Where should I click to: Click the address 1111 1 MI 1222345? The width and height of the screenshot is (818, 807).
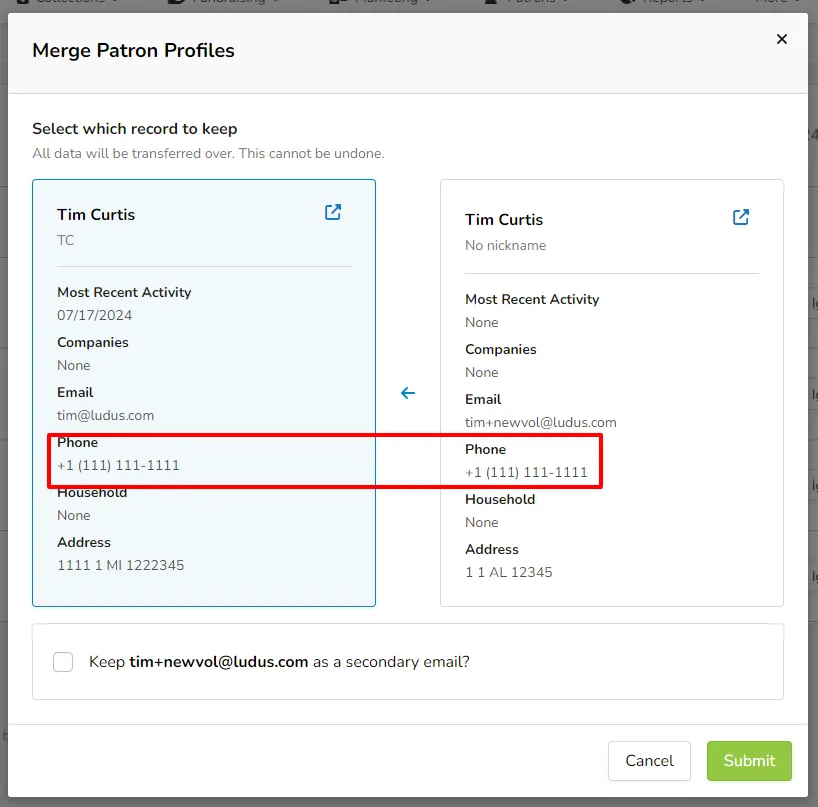[121, 565]
